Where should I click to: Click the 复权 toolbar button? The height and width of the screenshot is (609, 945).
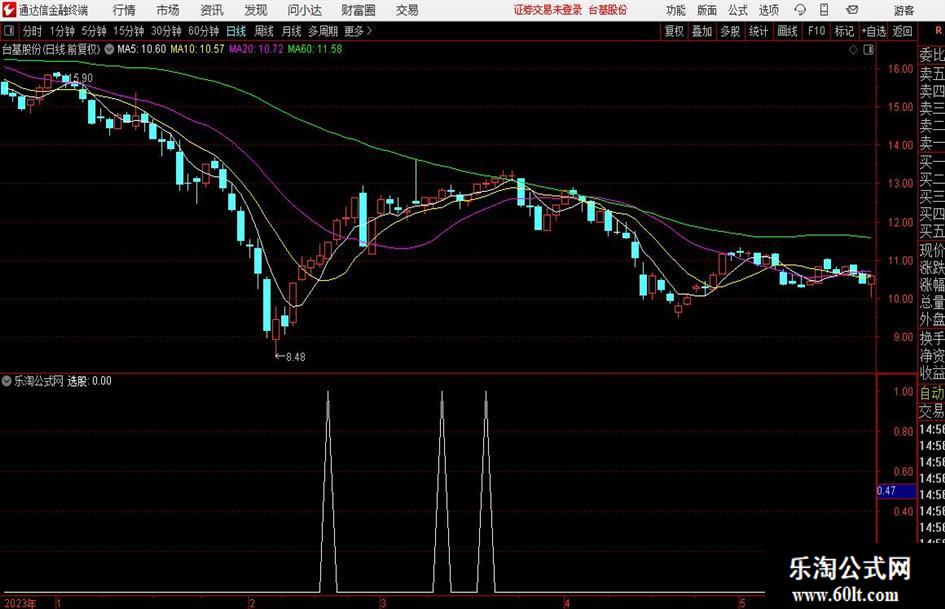click(674, 31)
